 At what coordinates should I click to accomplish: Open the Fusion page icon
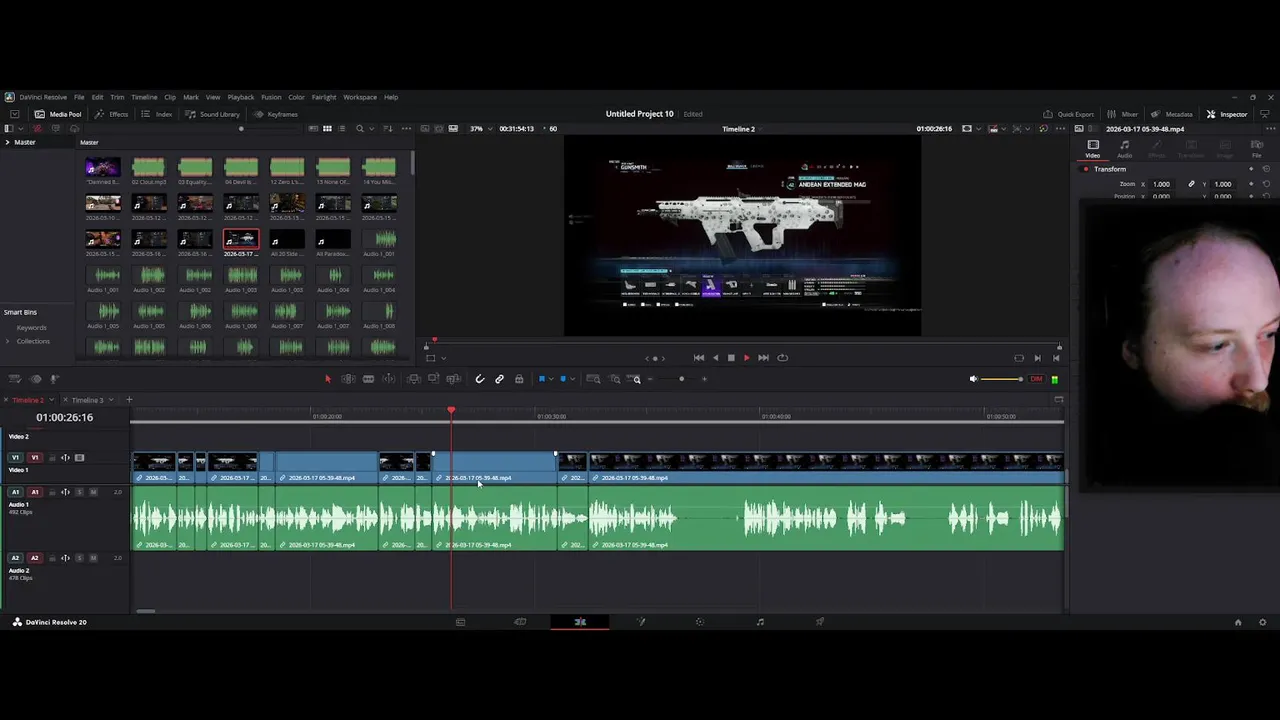(x=640, y=622)
